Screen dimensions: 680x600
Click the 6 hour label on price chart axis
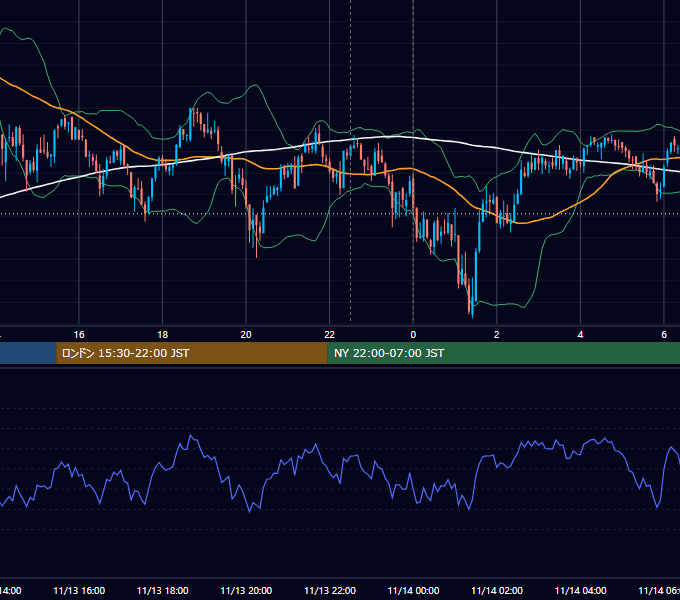click(664, 335)
